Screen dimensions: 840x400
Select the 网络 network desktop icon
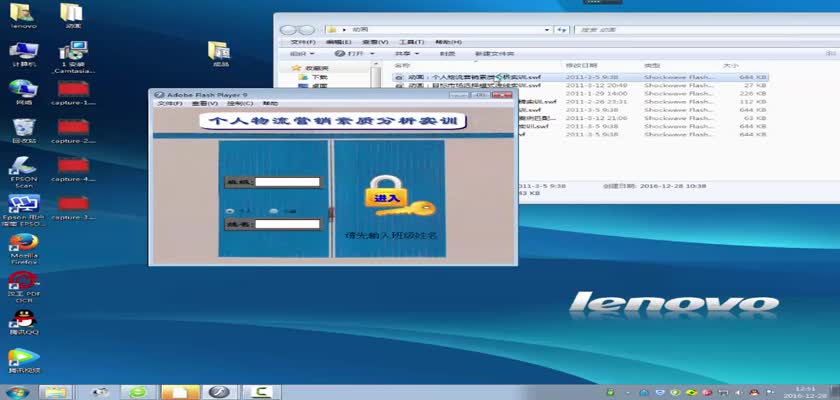pos(23,92)
